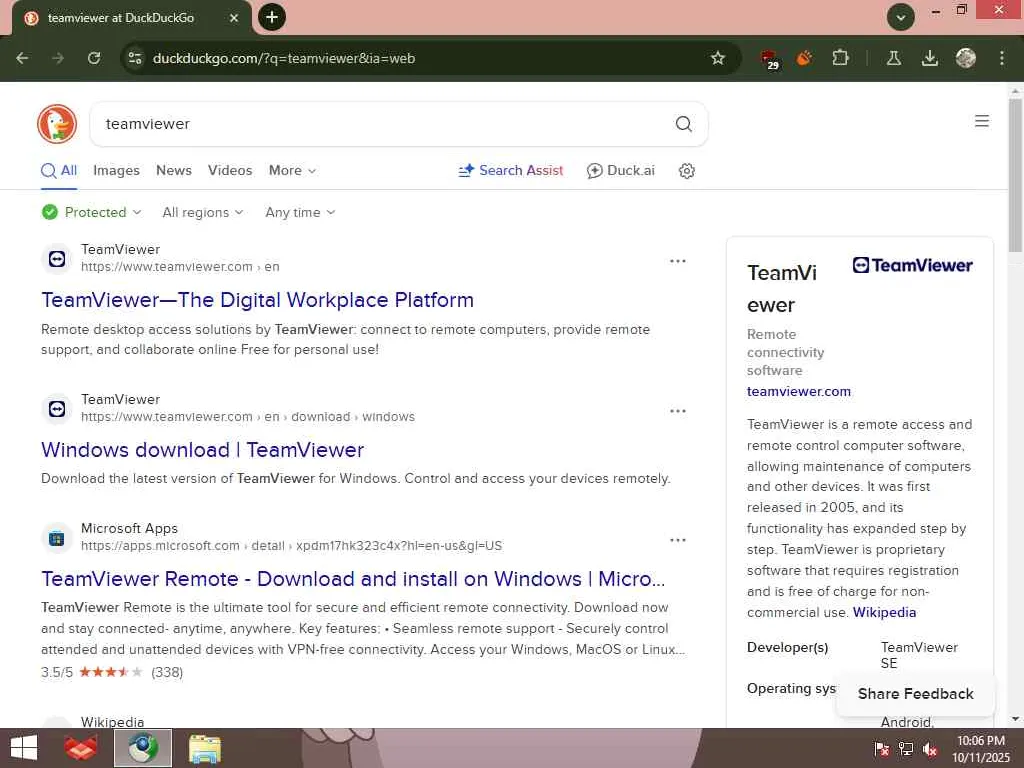Screen dimensions: 1024x768
Task: Click the browser forward arrow
Action: coord(58,58)
